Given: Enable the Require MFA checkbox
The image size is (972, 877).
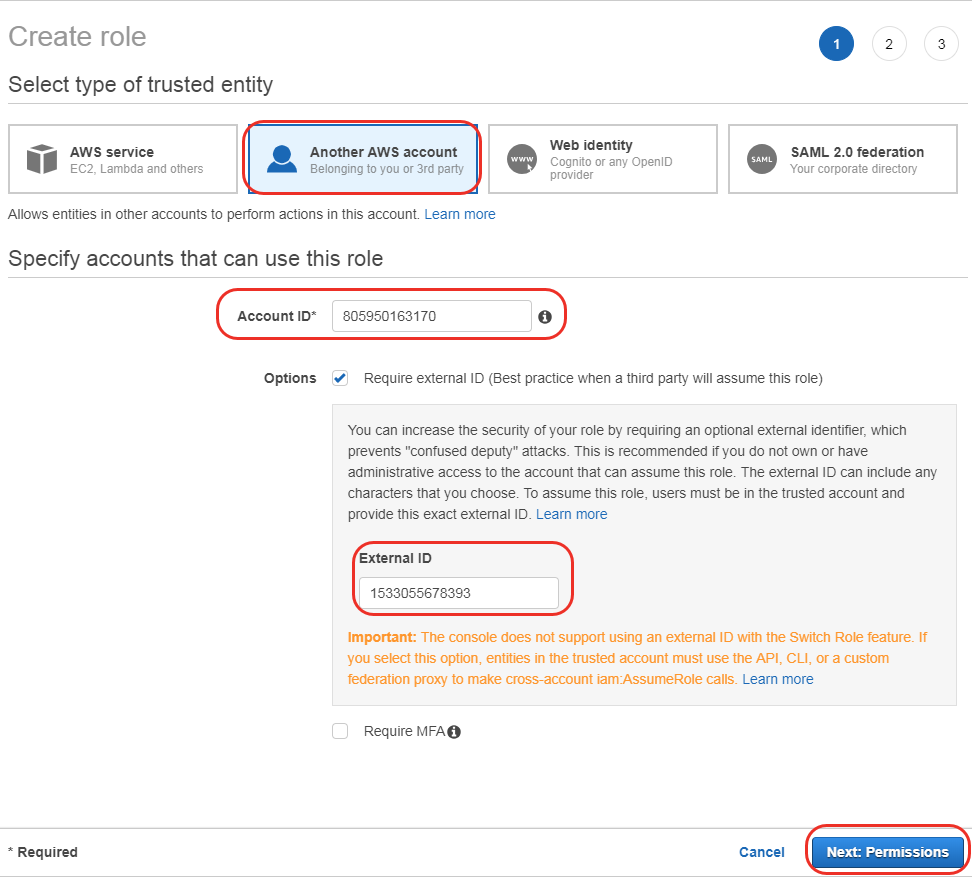Looking at the screenshot, I should (x=340, y=731).
